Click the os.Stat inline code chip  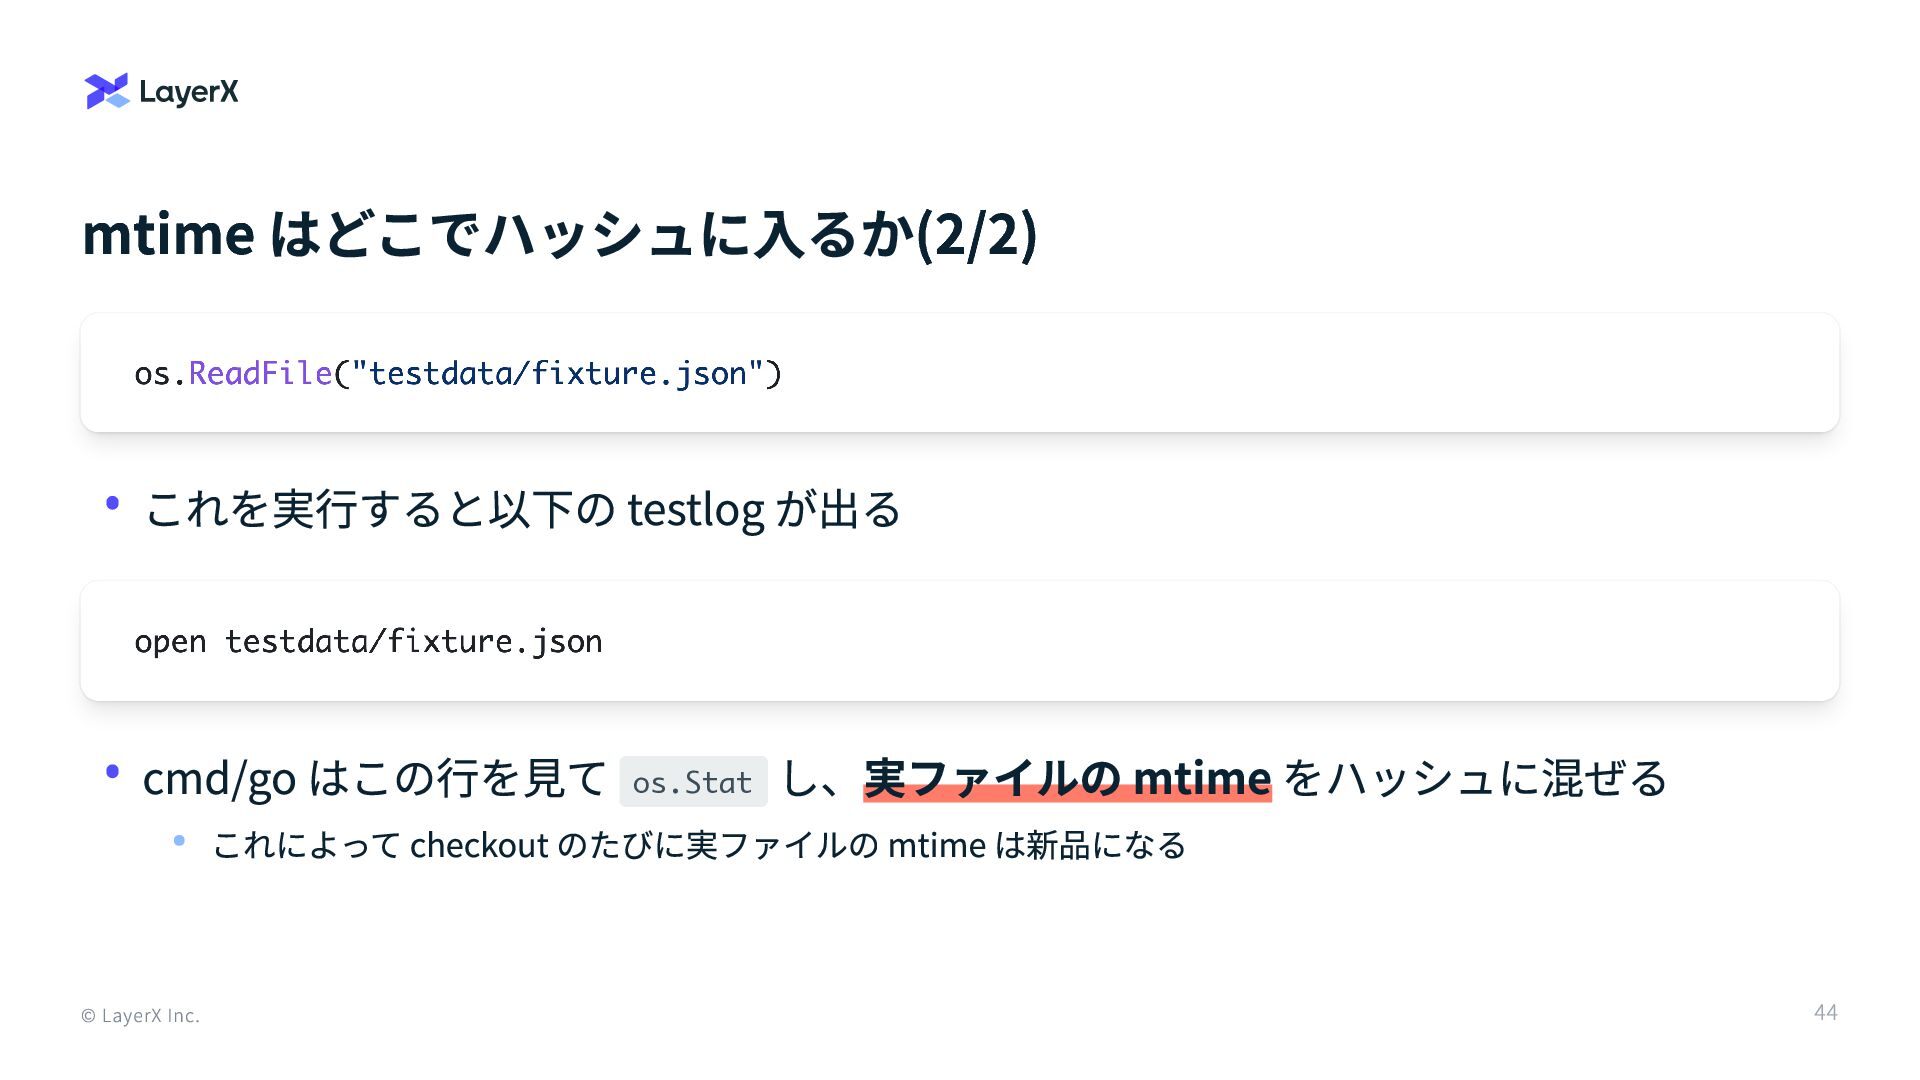693,782
